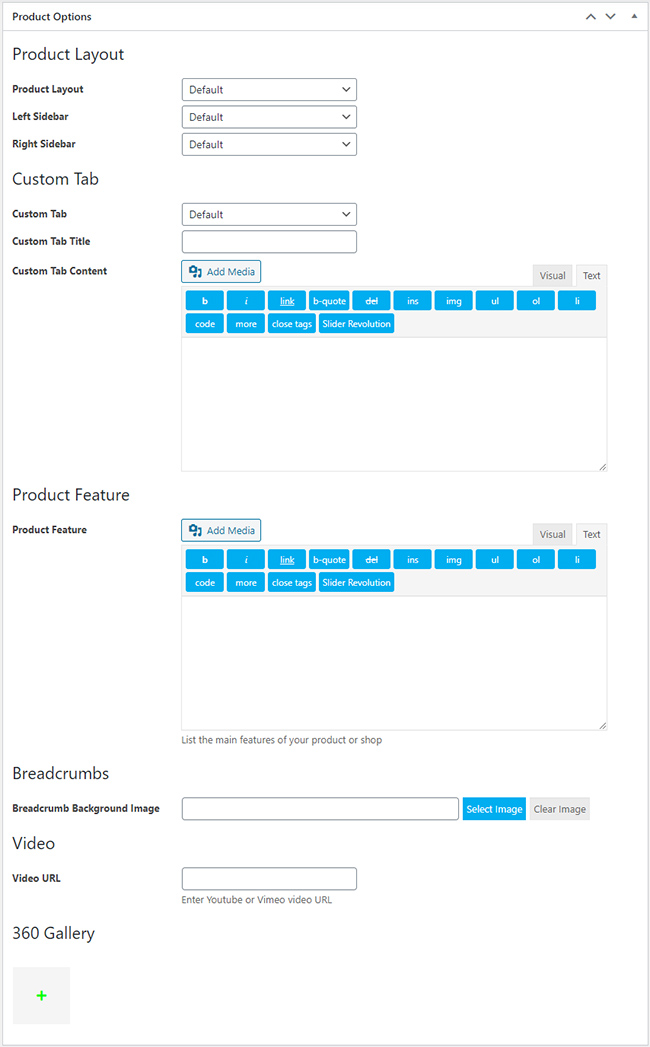The width and height of the screenshot is (650, 1047).
Task: Click 'del' button in Product Feature editor
Action: 371,560
